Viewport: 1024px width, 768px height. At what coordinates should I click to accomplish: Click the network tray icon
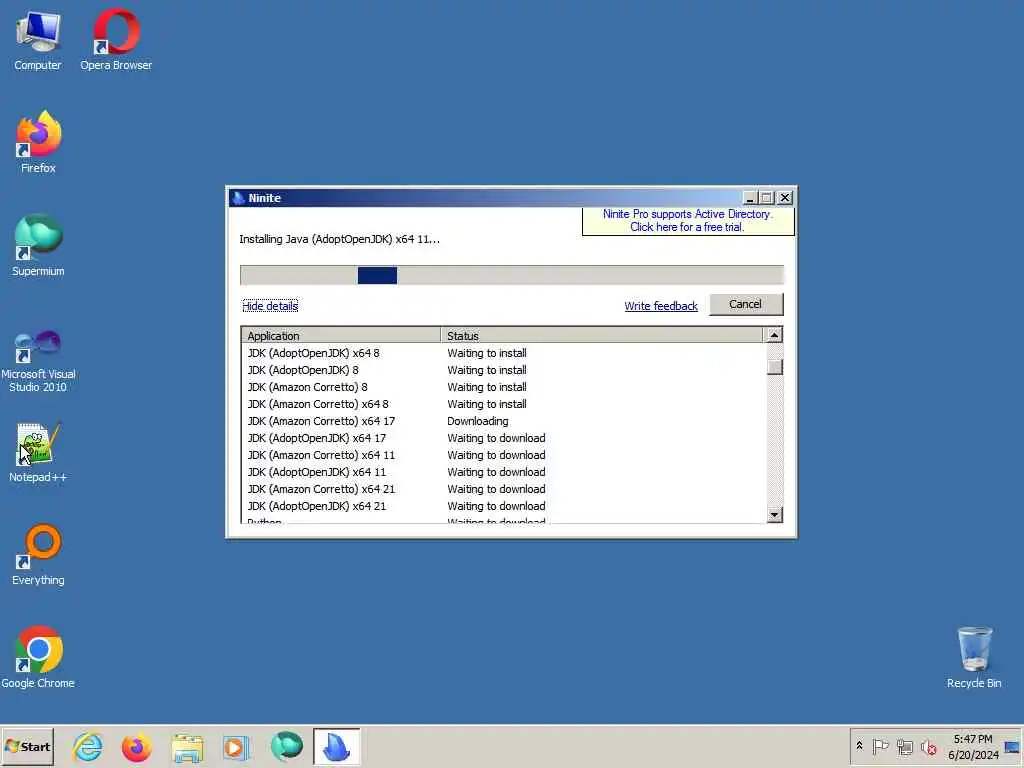[904, 746]
